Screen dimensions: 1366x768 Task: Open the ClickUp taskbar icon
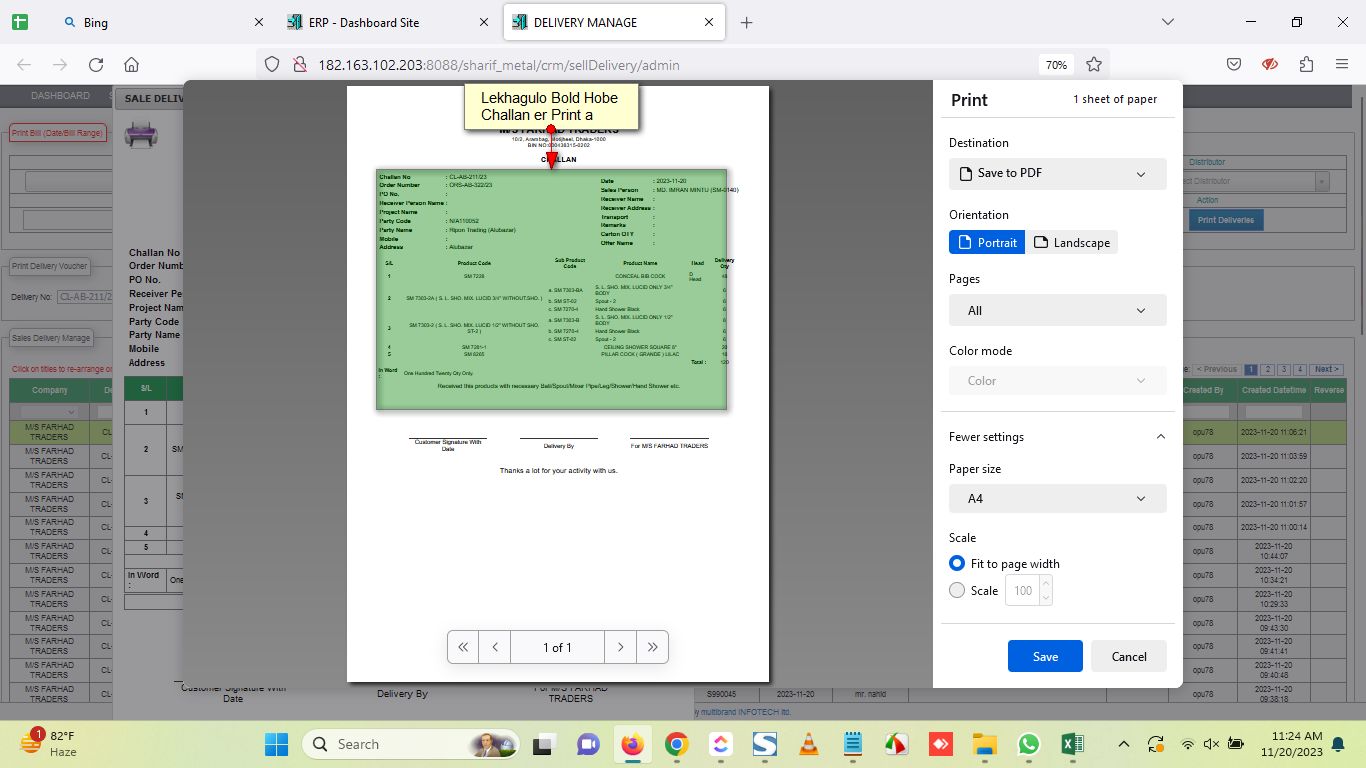click(721, 744)
